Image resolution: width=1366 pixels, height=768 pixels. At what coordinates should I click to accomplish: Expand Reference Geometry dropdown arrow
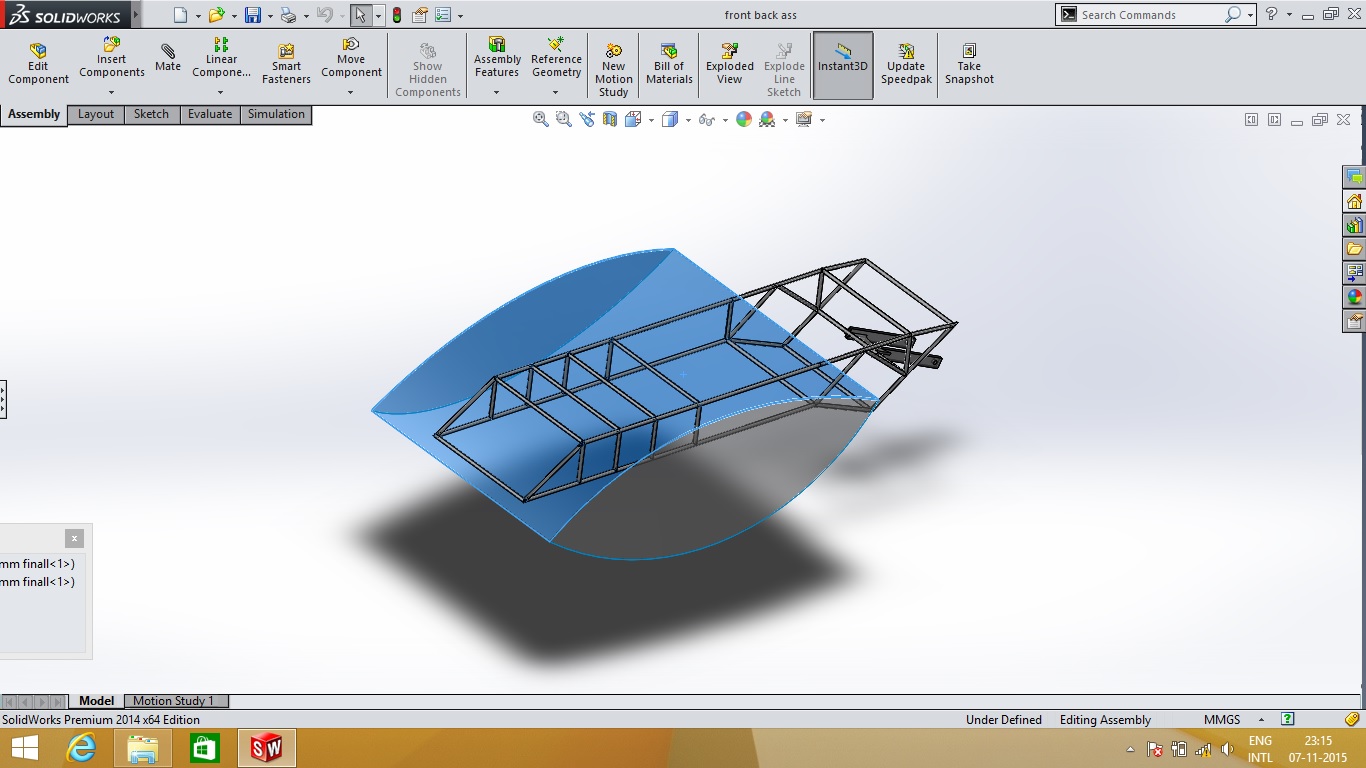[556, 93]
